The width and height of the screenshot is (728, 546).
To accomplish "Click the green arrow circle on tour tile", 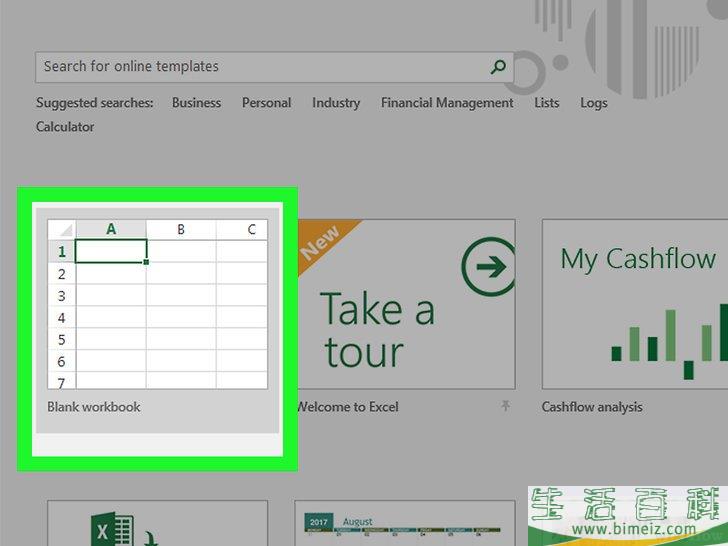I will pos(488,267).
